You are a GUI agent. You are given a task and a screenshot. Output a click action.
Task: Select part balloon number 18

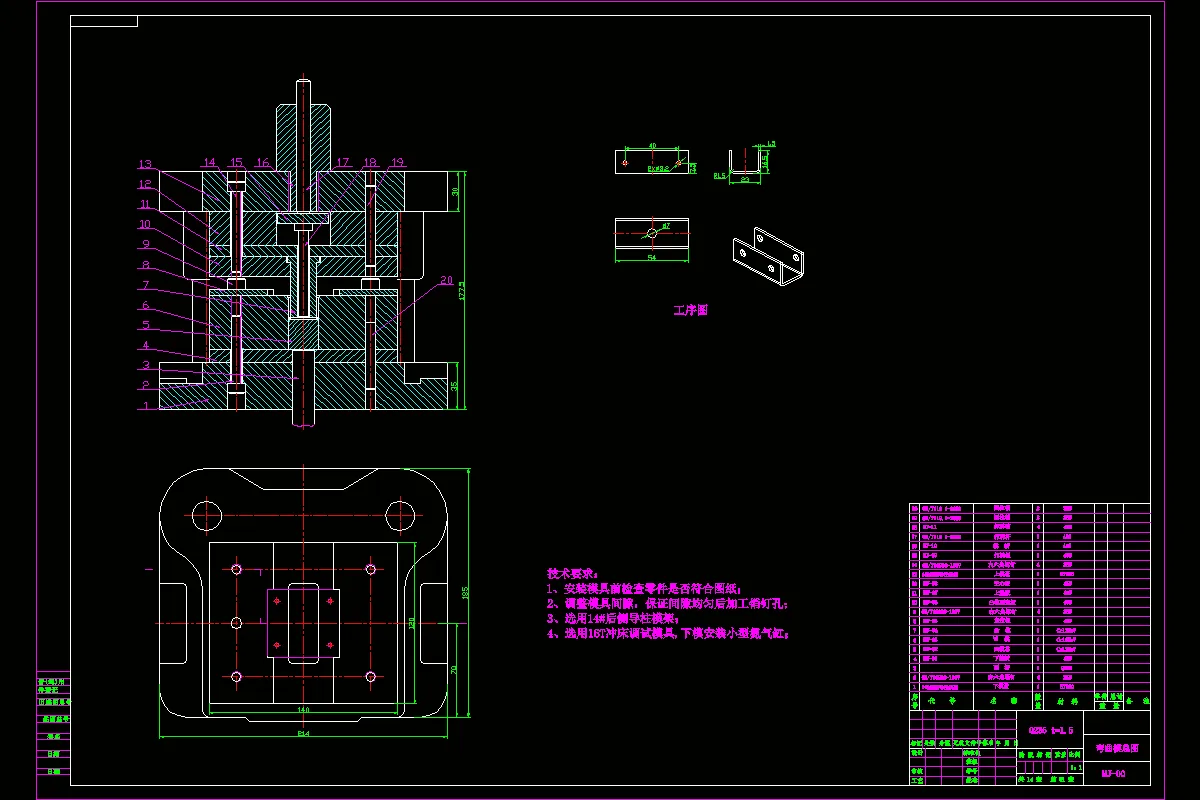click(x=370, y=162)
